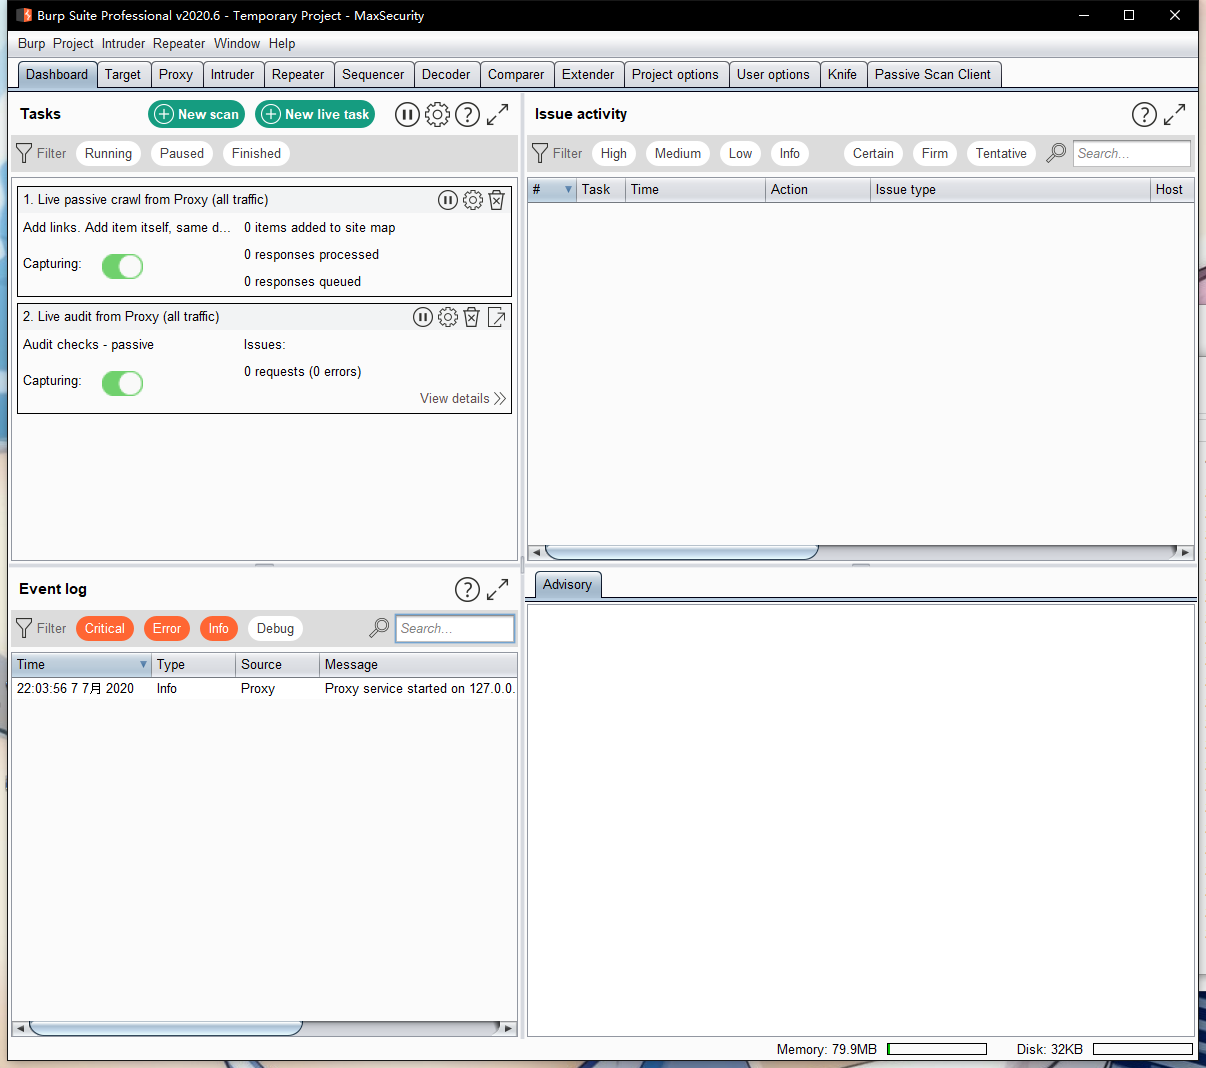Viewport: 1206px width, 1068px height.
Task: Pause all tasks in Tasks header
Action: coord(407,115)
